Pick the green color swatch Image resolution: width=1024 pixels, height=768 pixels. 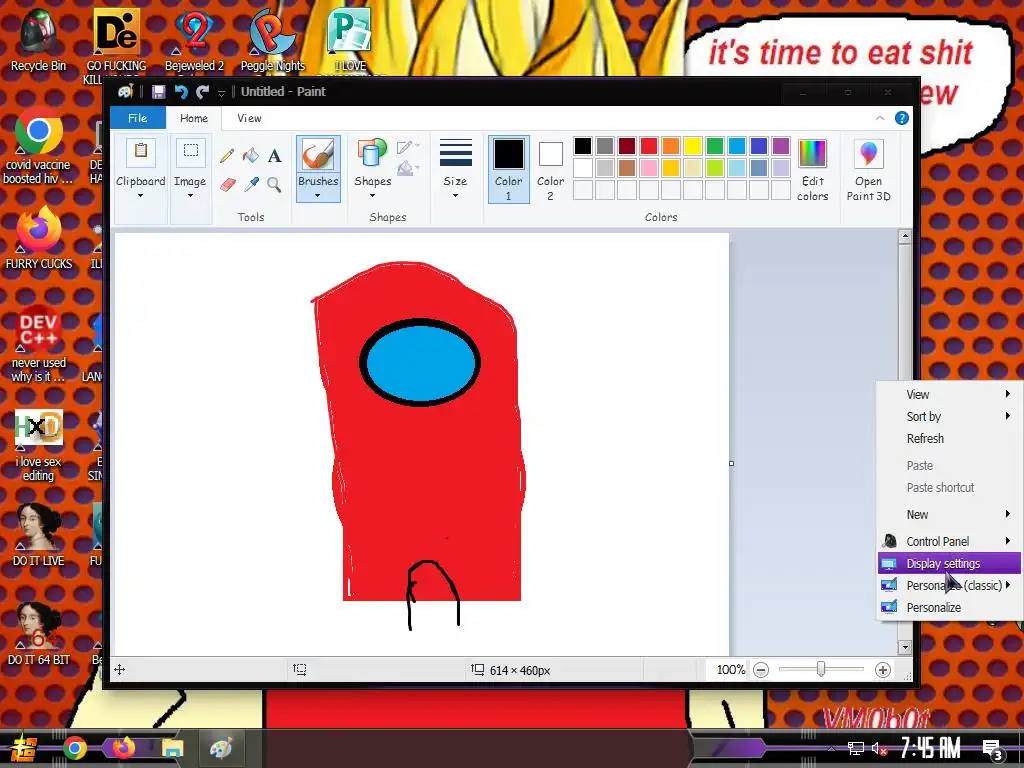pyautogui.click(x=714, y=146)
